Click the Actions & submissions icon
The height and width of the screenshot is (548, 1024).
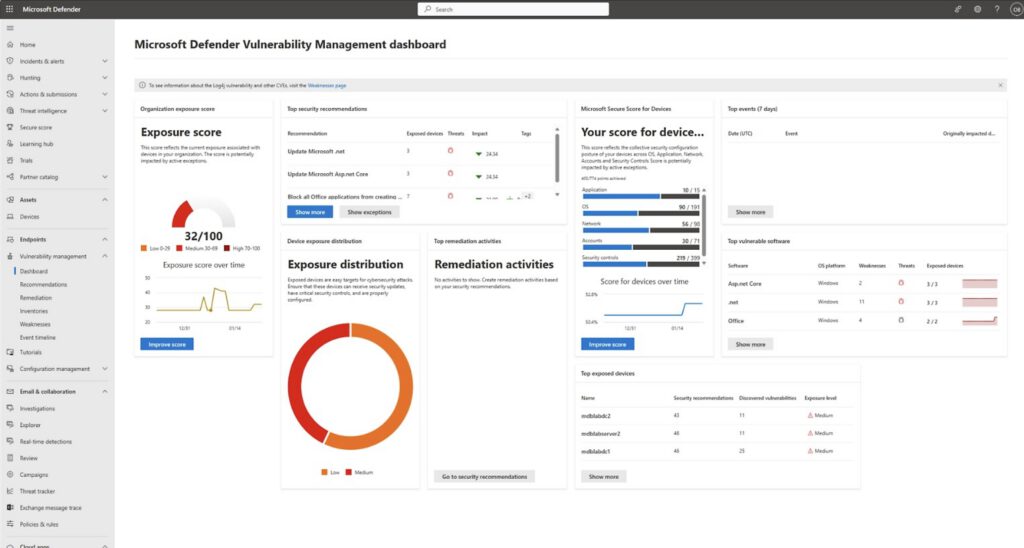click(x=10, y=94)
